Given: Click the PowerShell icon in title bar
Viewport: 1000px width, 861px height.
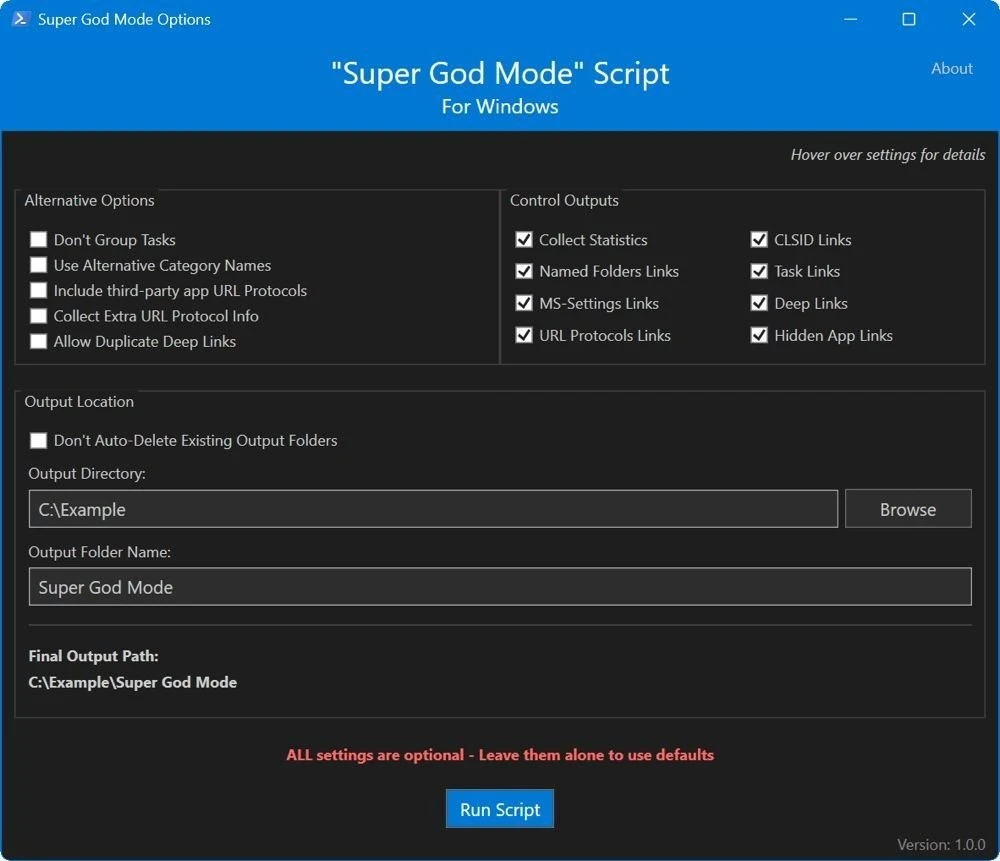Looking at the screenshot, I should click(20, 18).
